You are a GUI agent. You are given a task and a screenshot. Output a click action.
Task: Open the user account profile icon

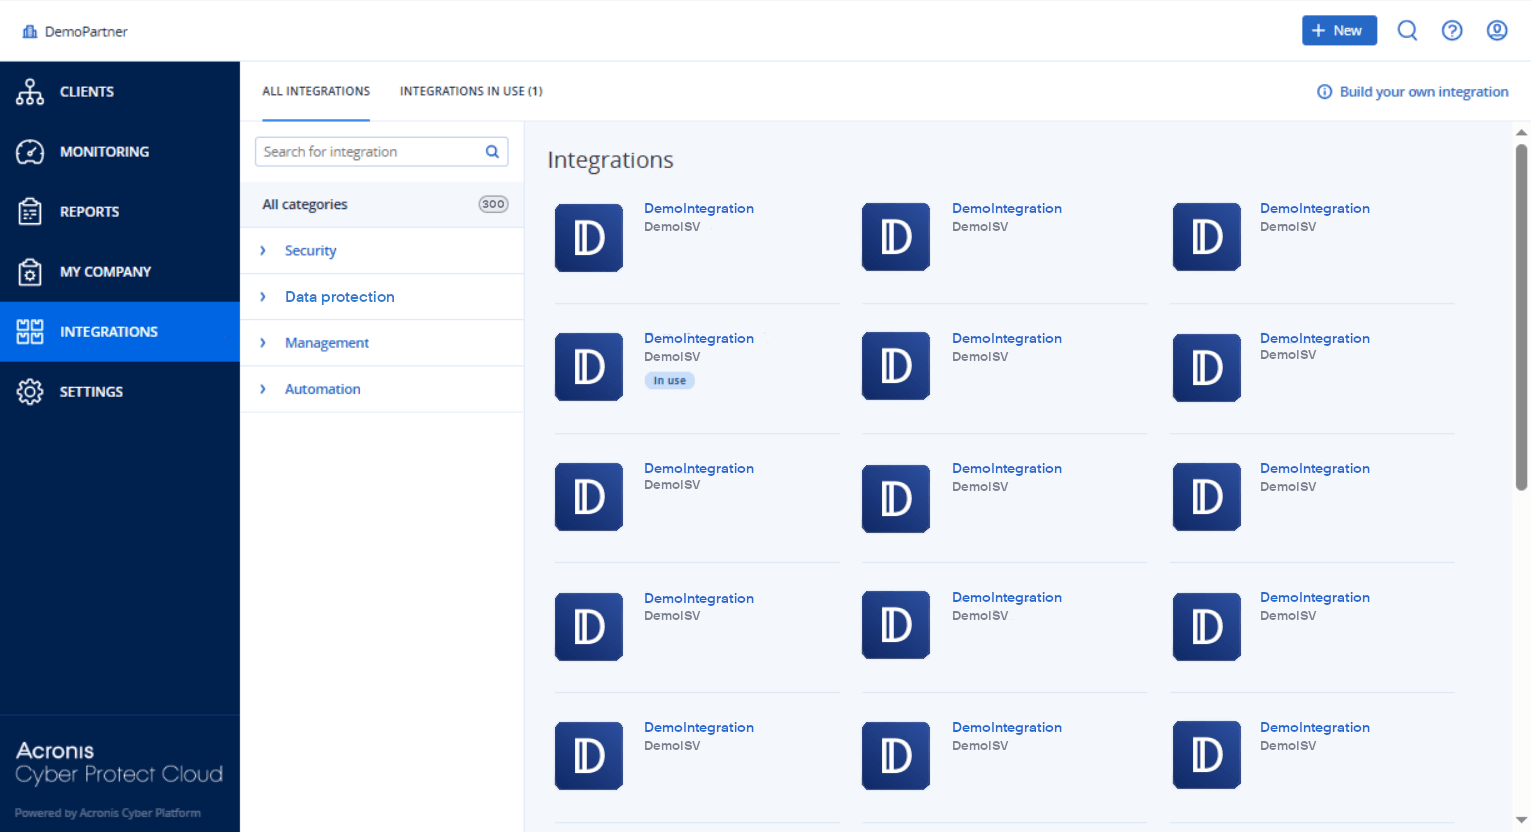(1497, 31)
